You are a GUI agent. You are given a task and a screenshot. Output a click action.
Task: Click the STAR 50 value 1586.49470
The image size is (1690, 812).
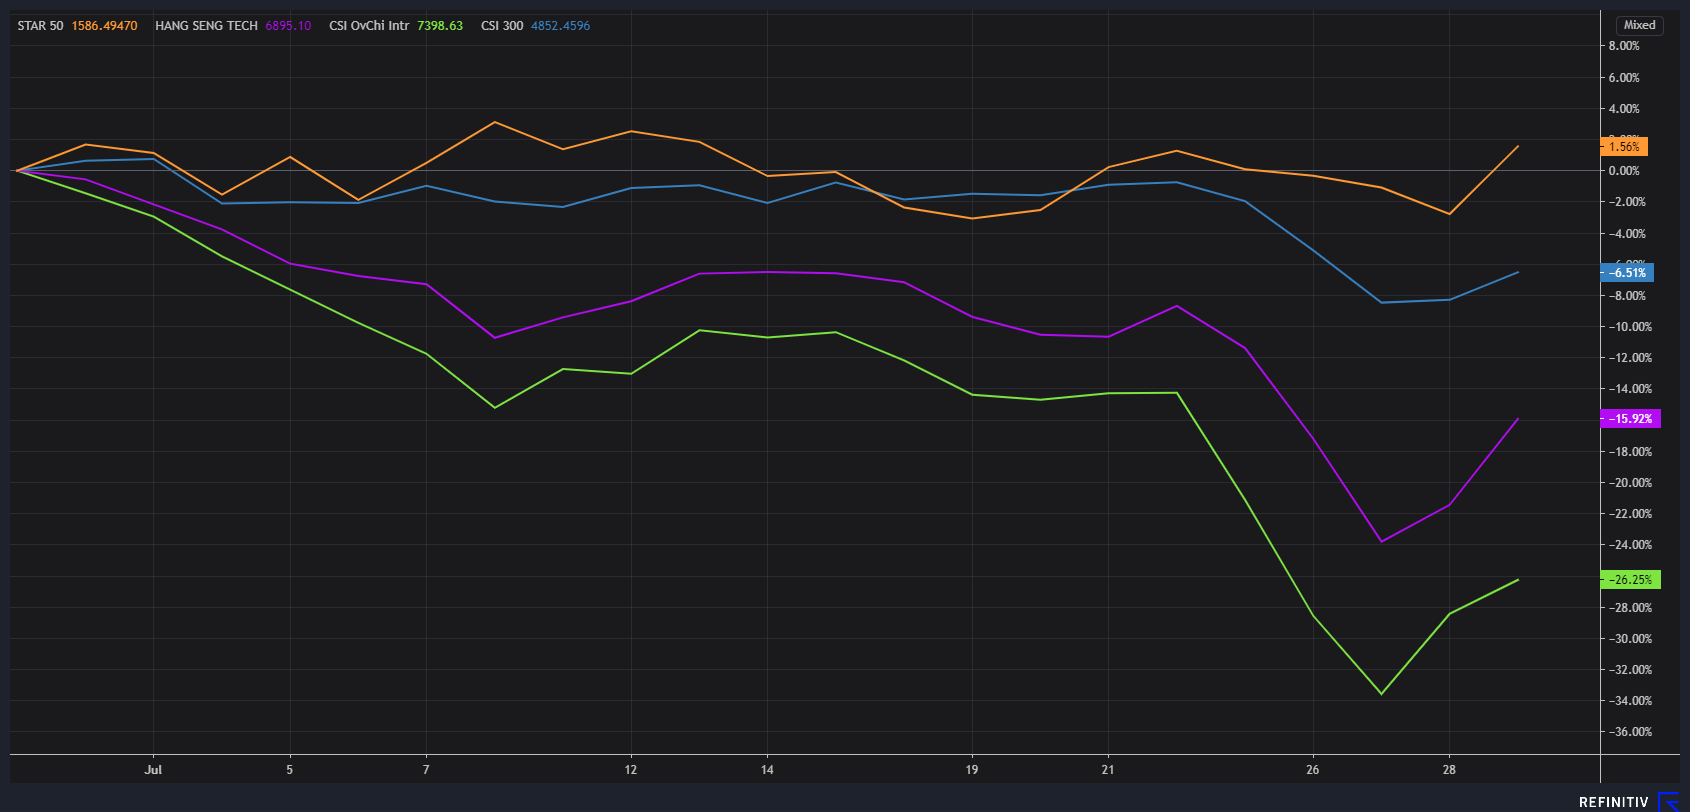point(104,26)
